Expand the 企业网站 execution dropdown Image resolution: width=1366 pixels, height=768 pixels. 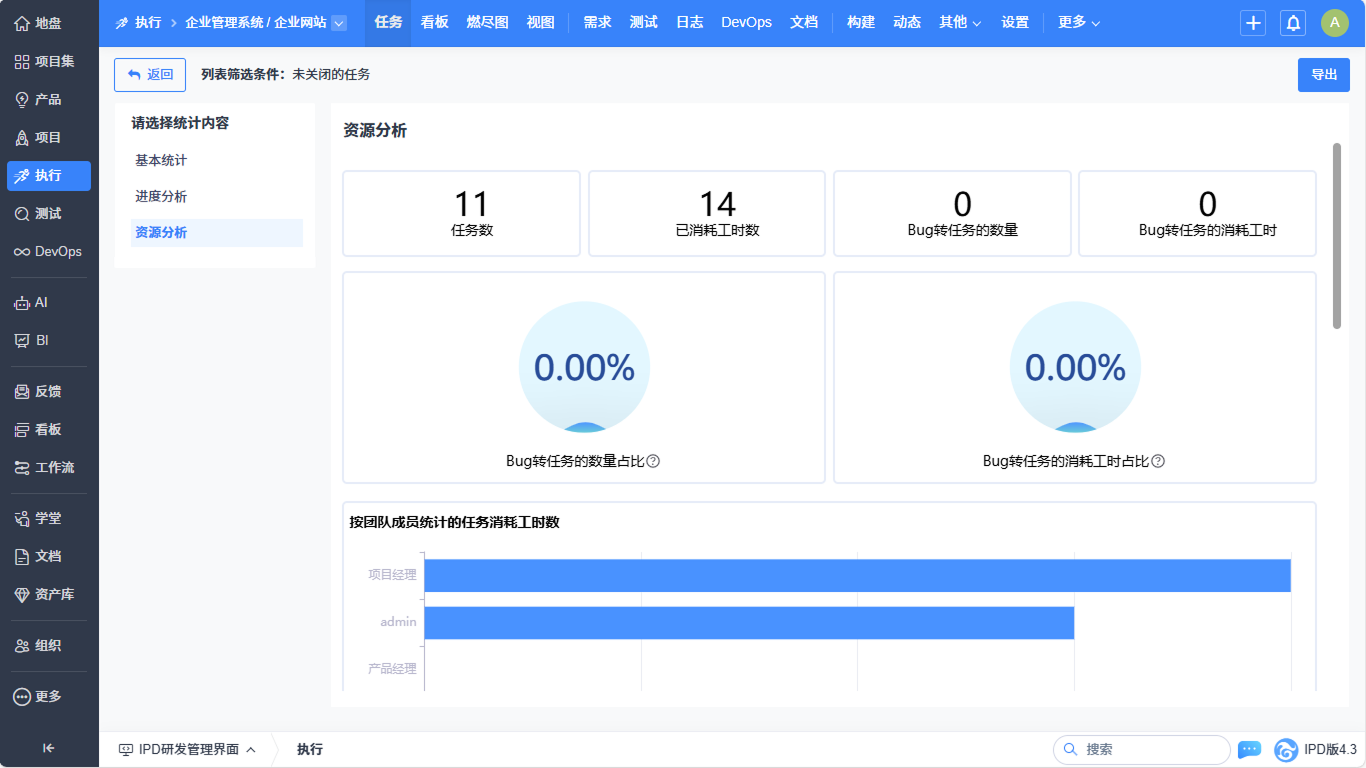point(339,23)
